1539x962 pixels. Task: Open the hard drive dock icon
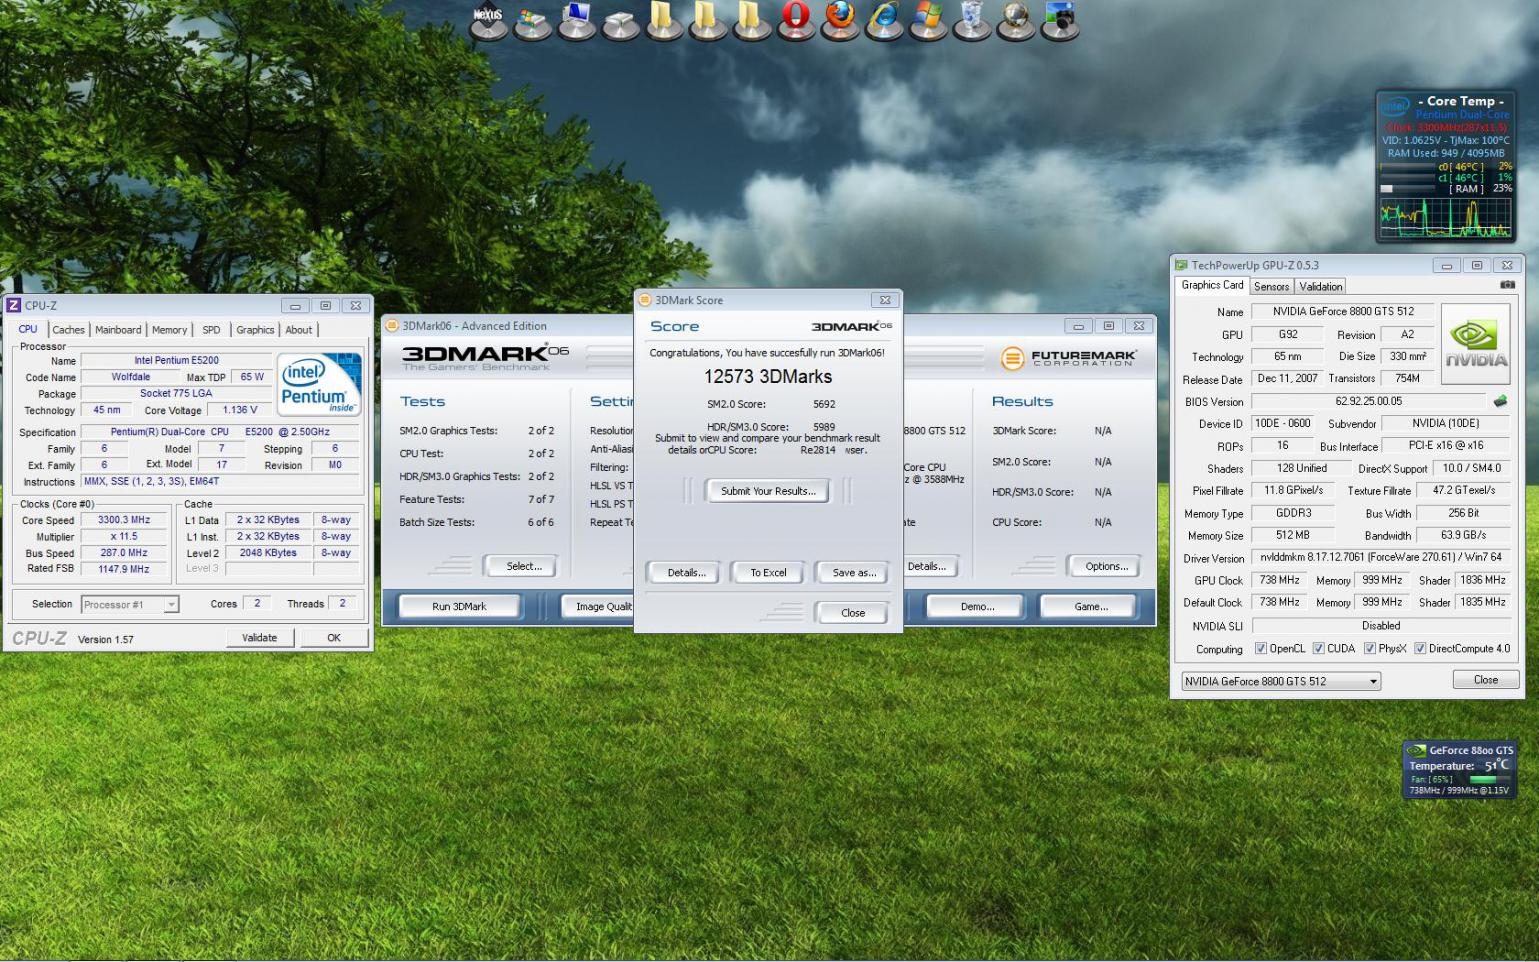click(x=621, y=22)
